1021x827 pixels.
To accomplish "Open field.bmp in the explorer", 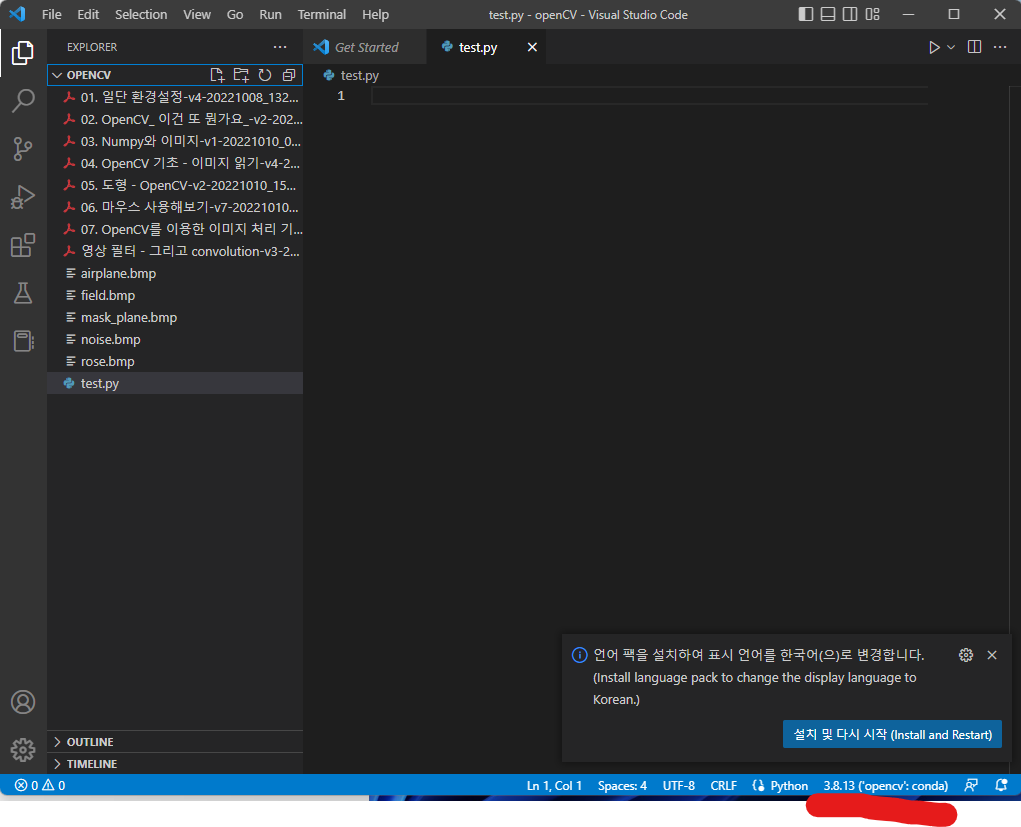I will [175, 295].
